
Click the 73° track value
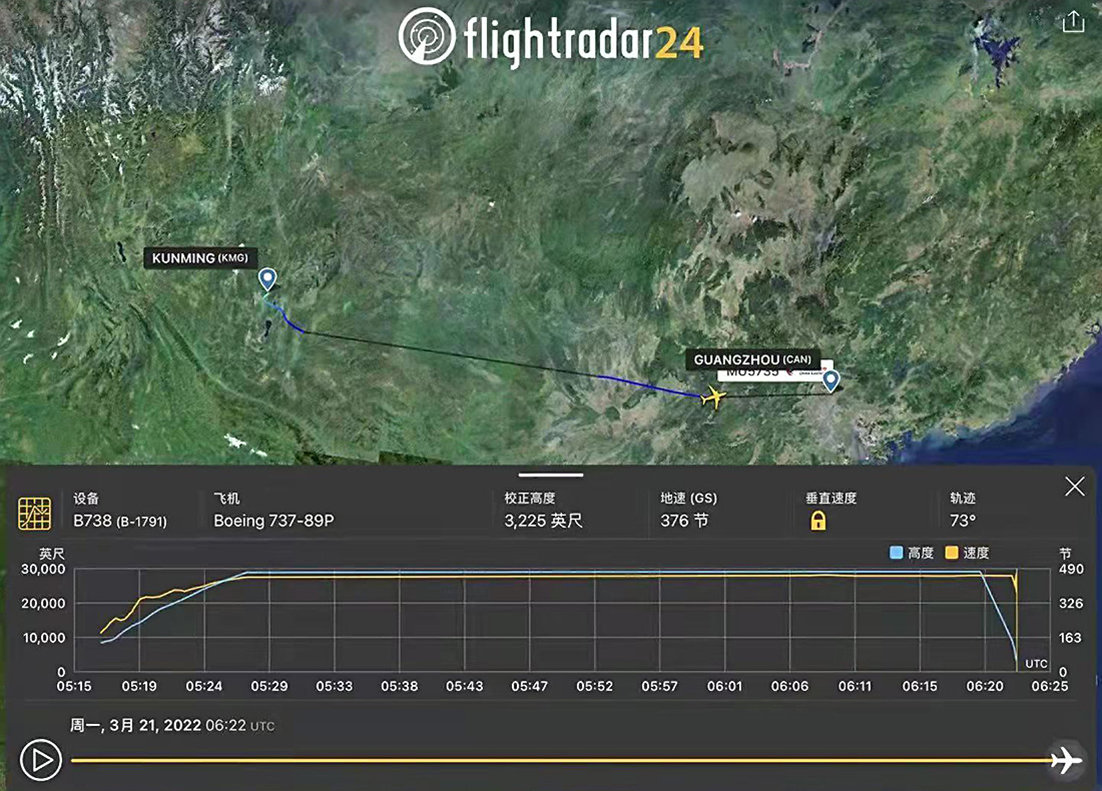(963, 520)
